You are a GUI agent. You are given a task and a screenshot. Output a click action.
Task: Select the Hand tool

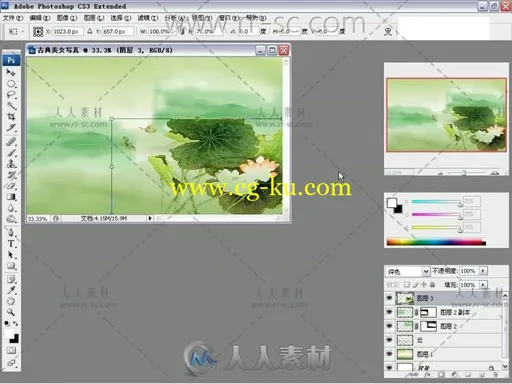point(11,301)
